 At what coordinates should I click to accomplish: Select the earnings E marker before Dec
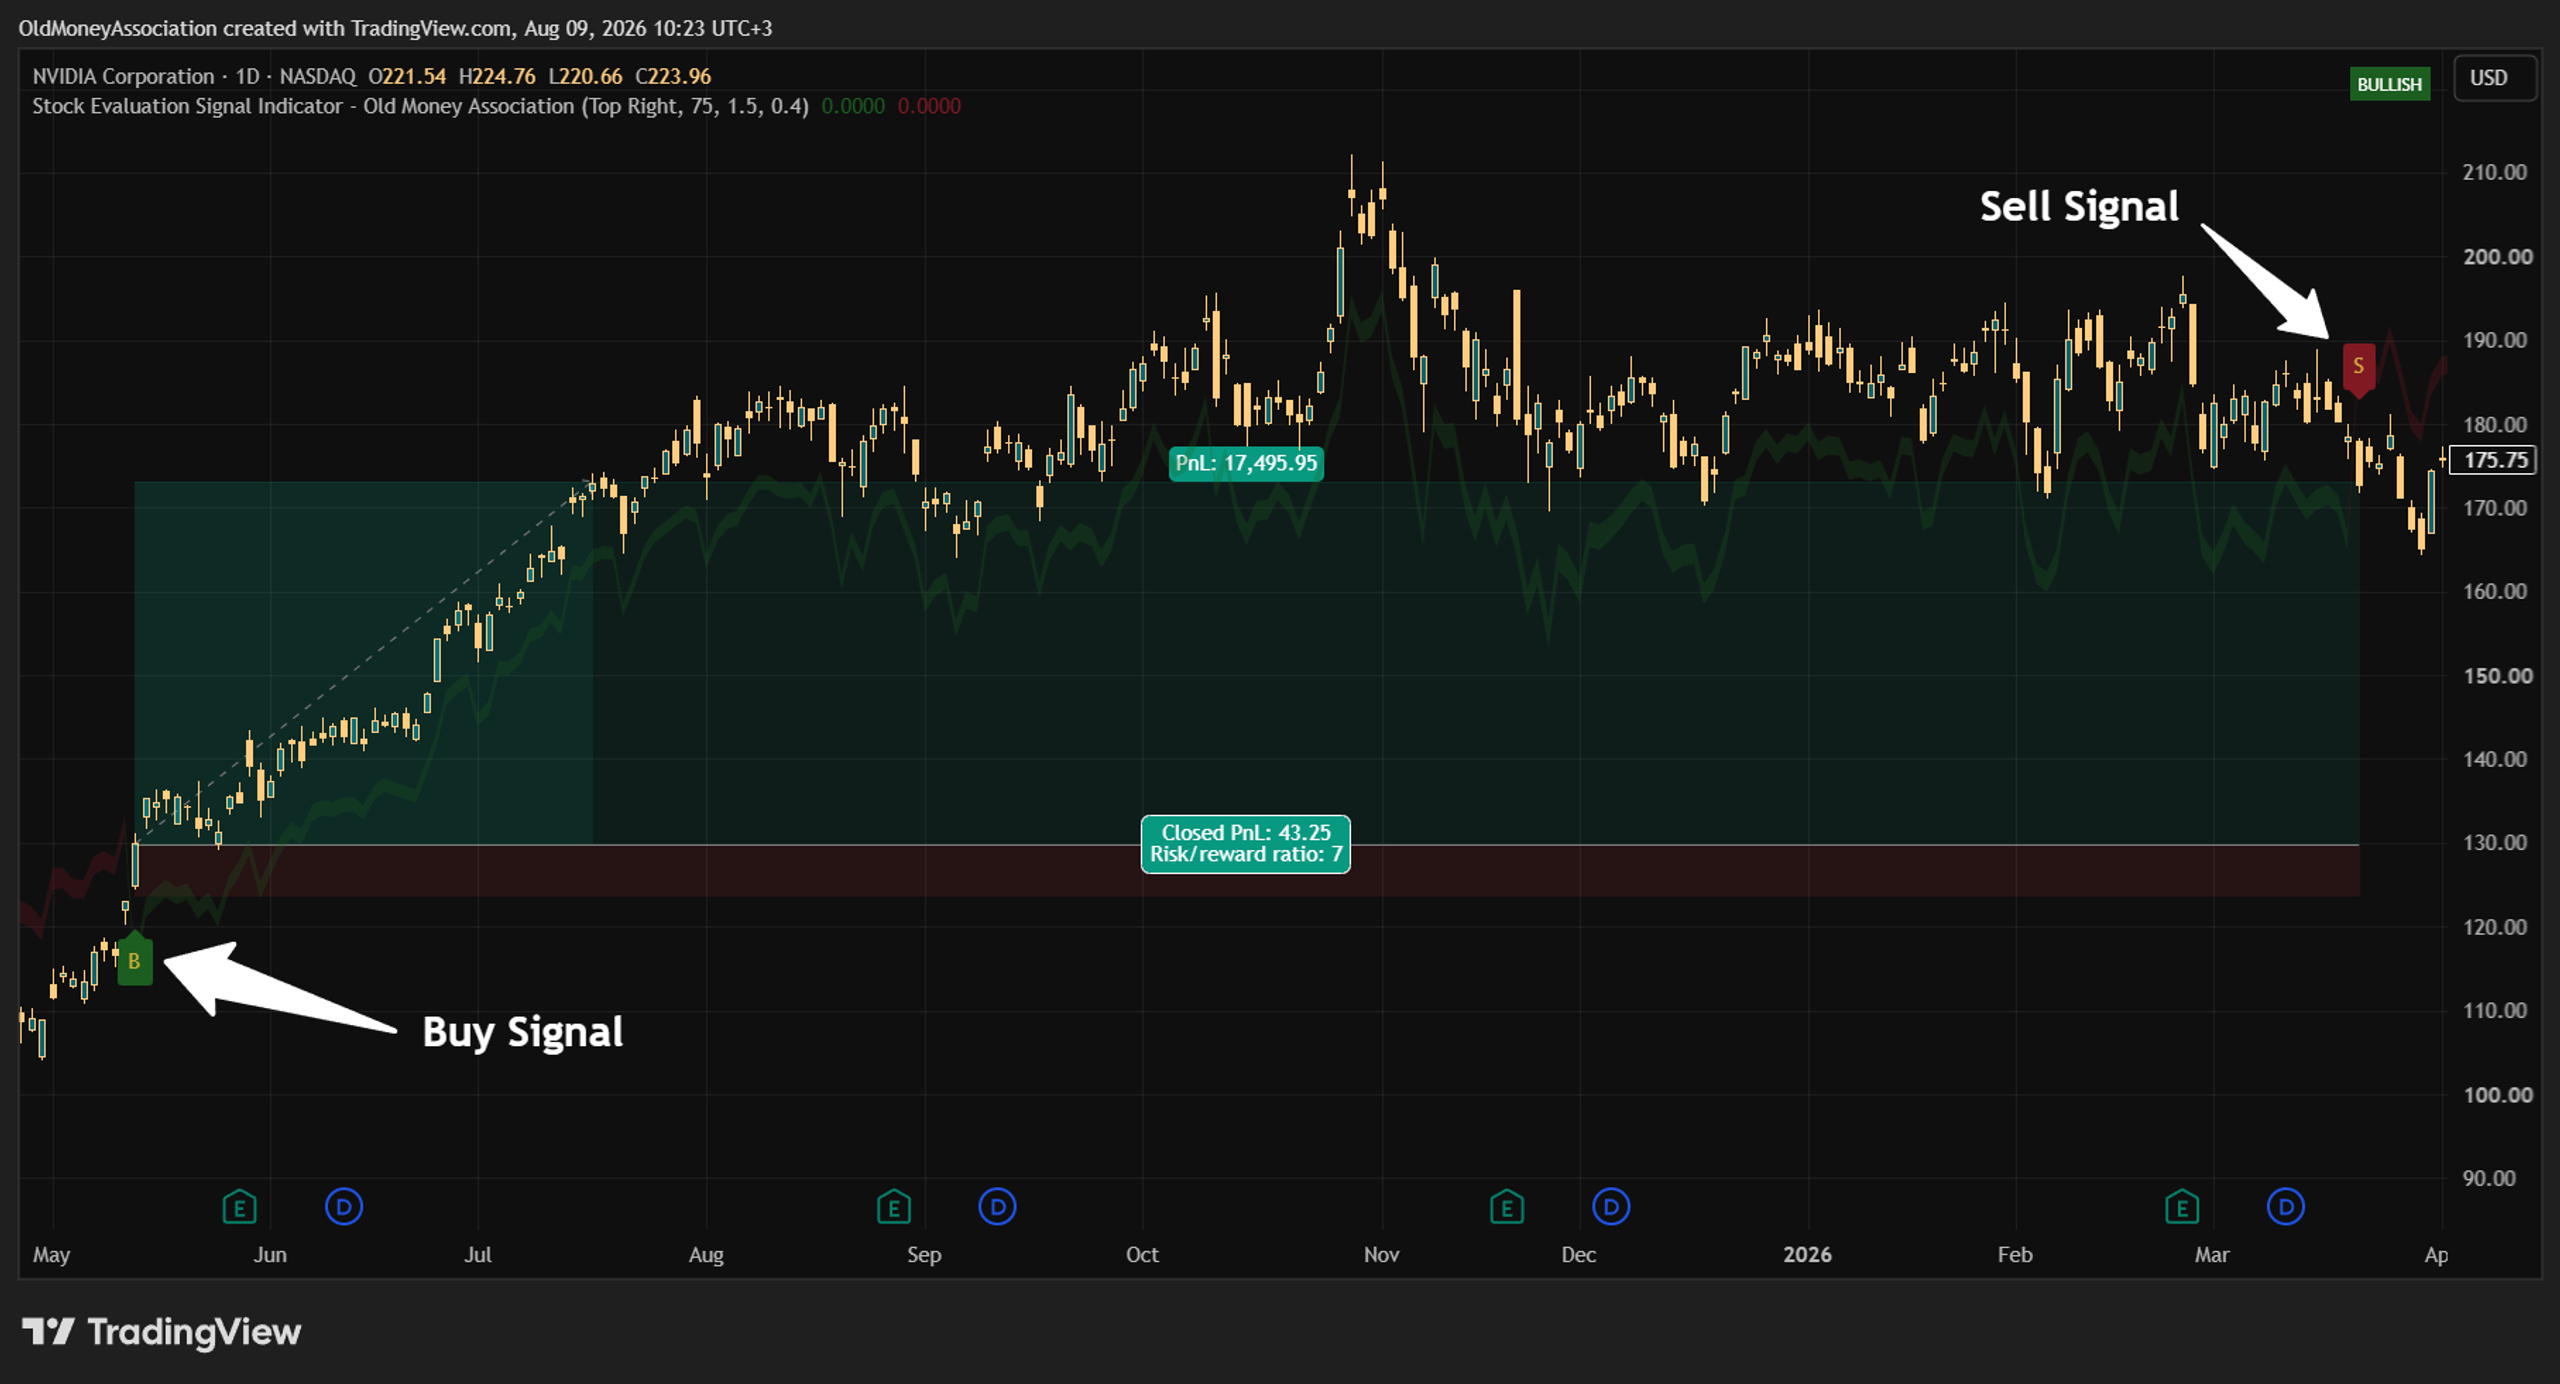tap(1507, 1207)
